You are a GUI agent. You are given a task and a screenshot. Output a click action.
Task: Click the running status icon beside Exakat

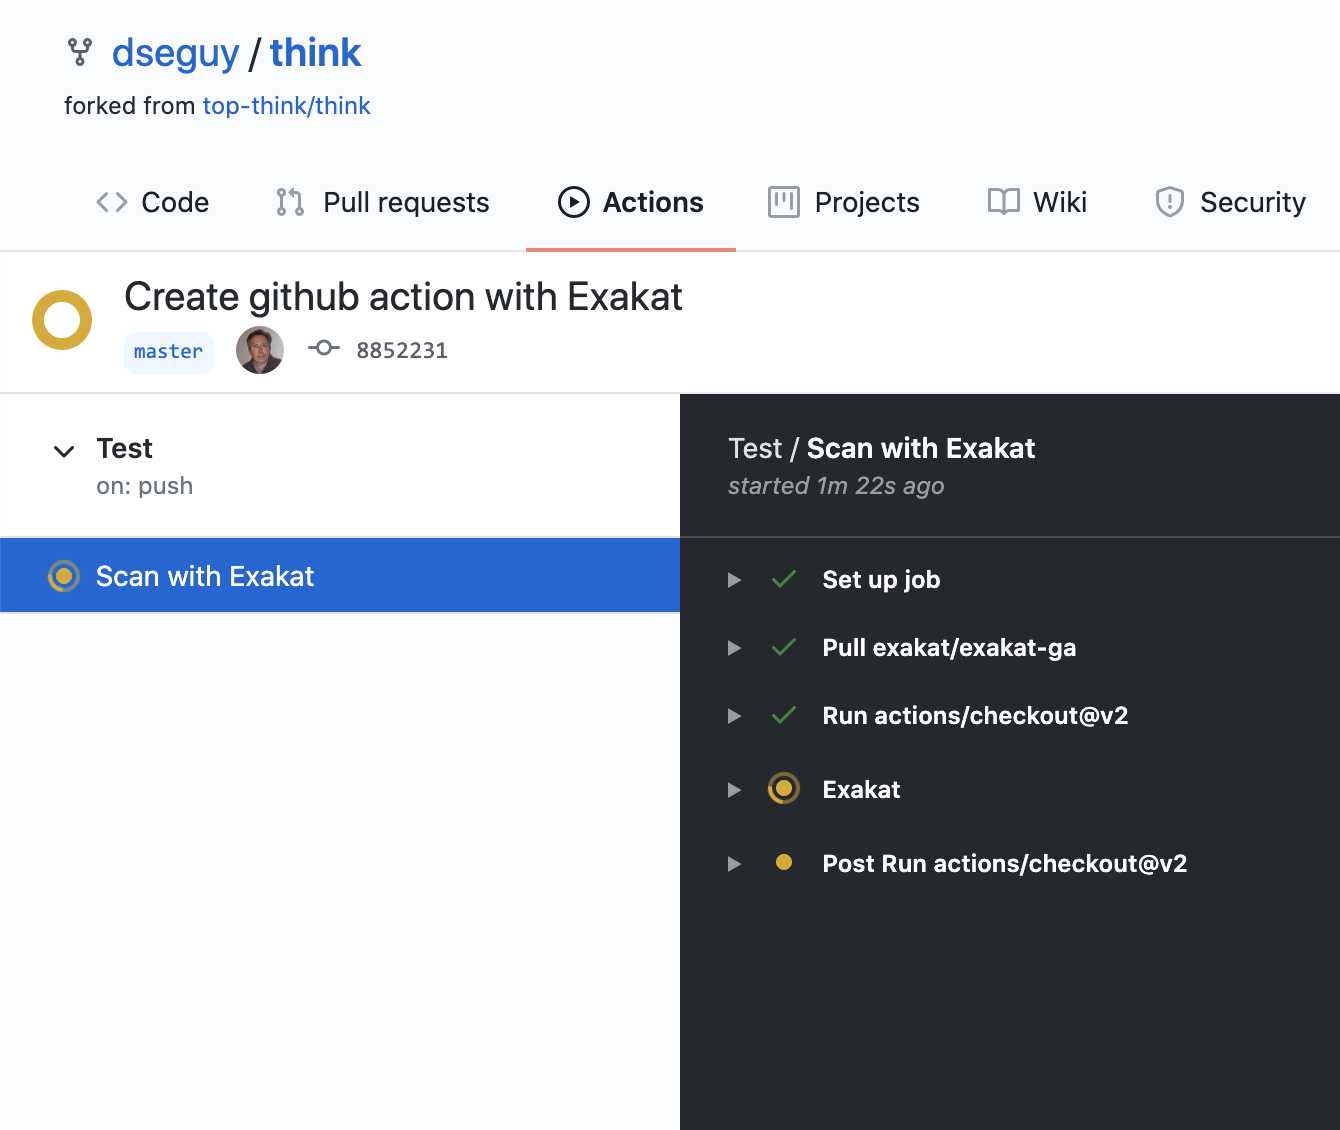[784, 789]
